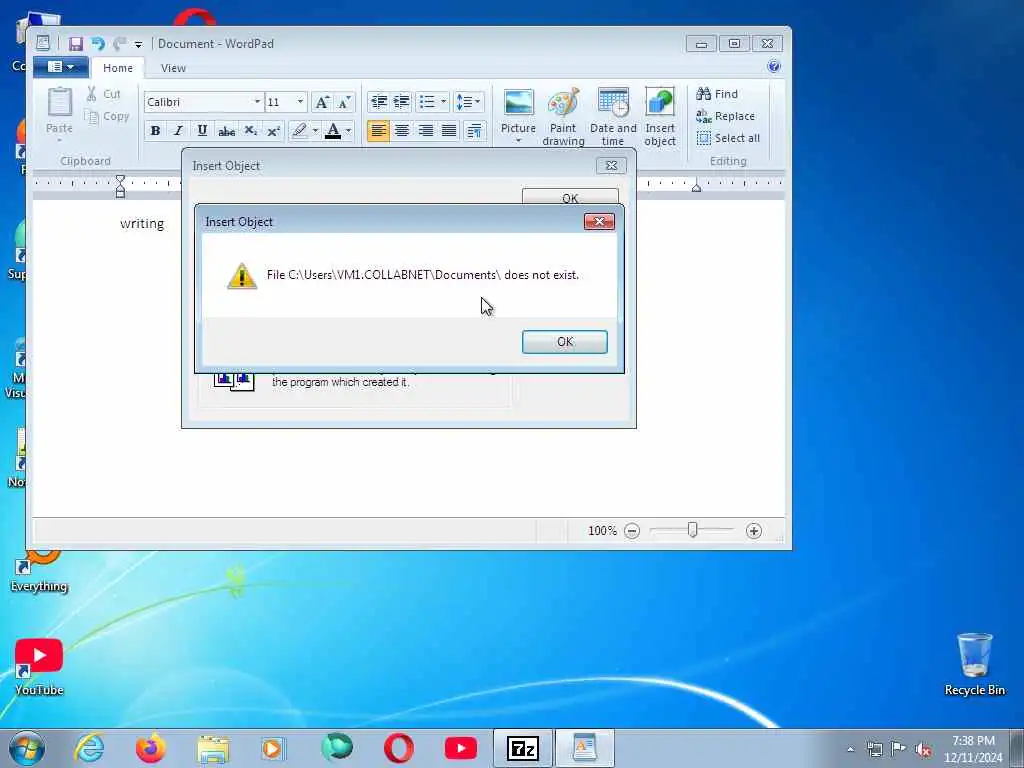The width and height of the screenshot is (1024, 768).
Task: Click the Shrink font icon
Action: point(344,102)
